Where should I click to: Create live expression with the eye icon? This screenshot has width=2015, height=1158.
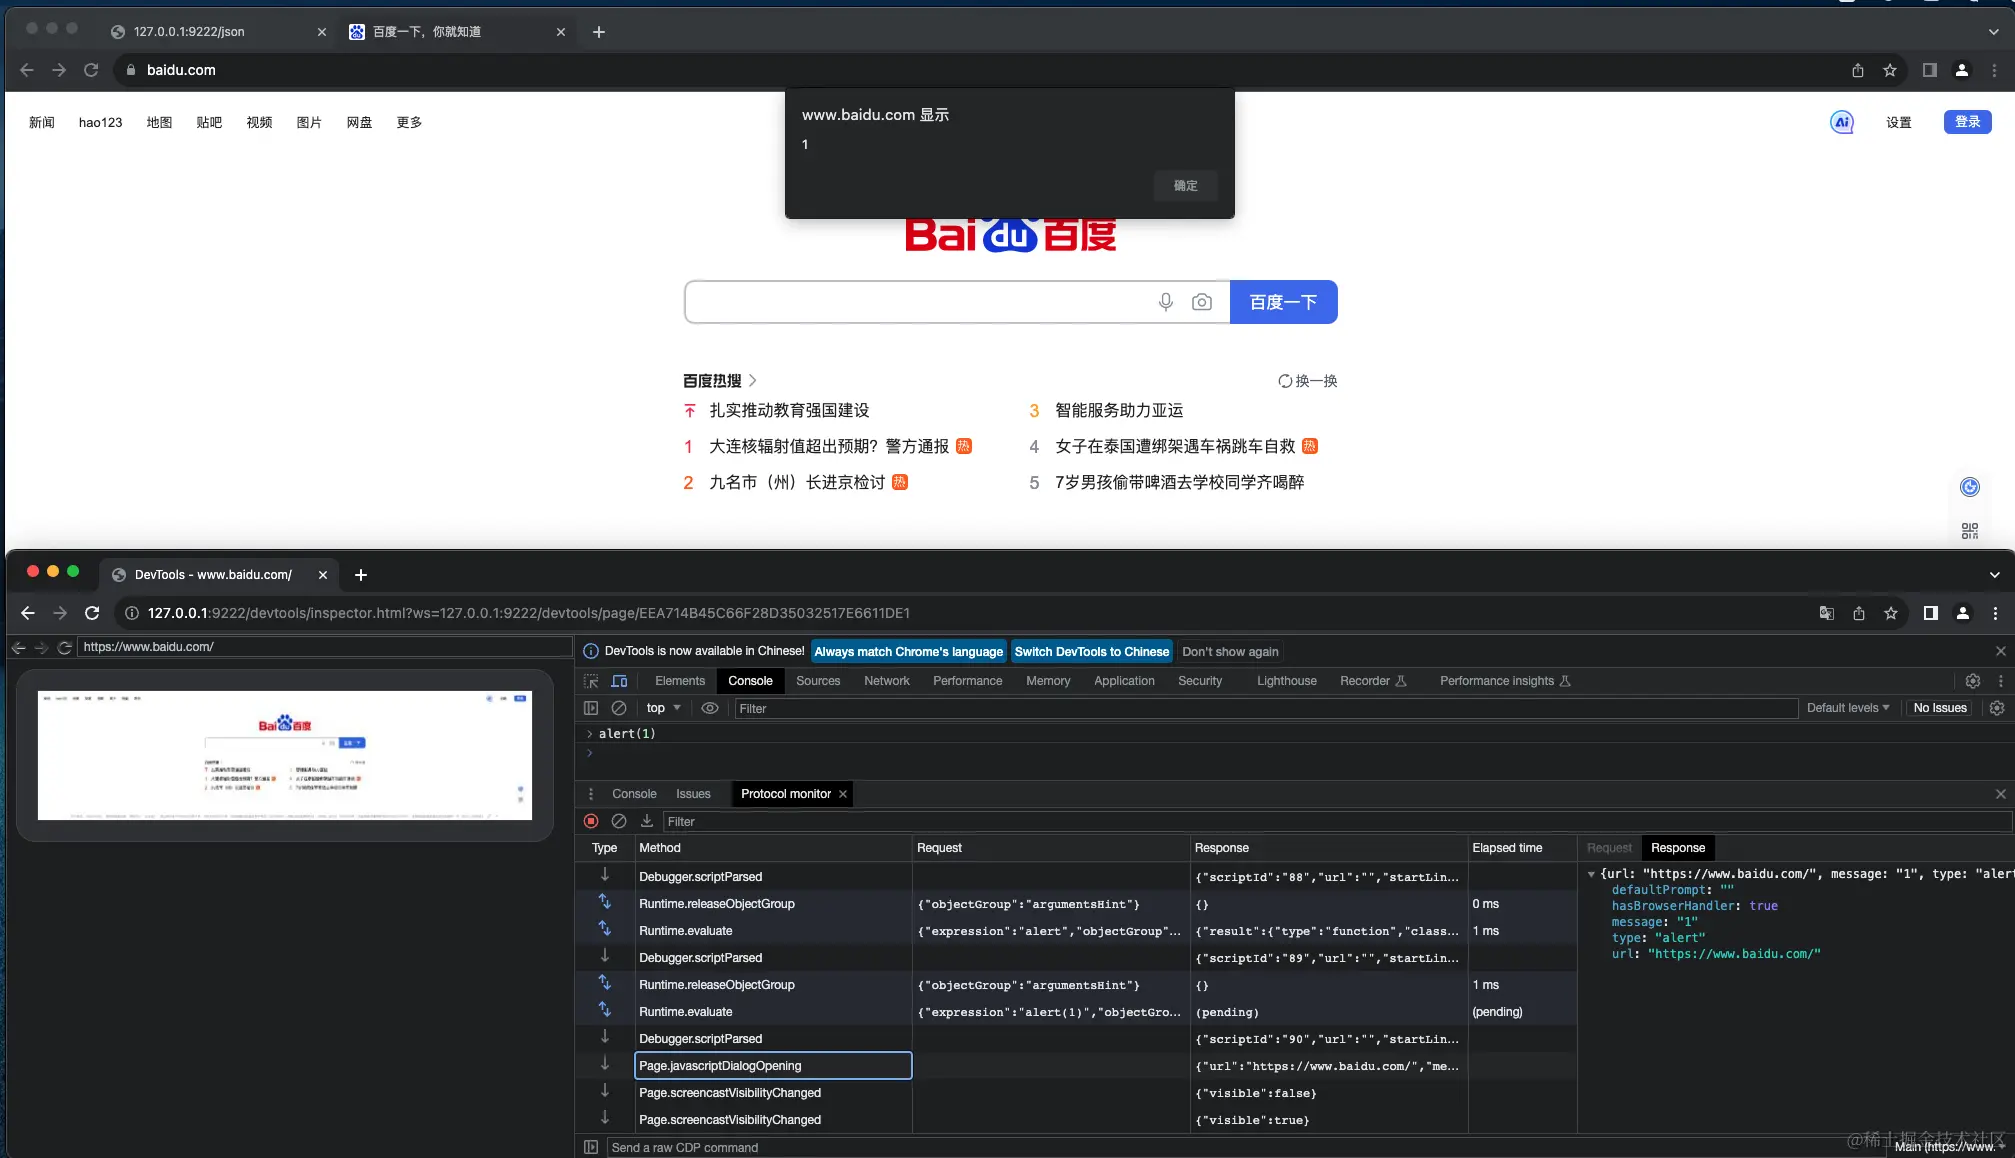coord(710,708)
